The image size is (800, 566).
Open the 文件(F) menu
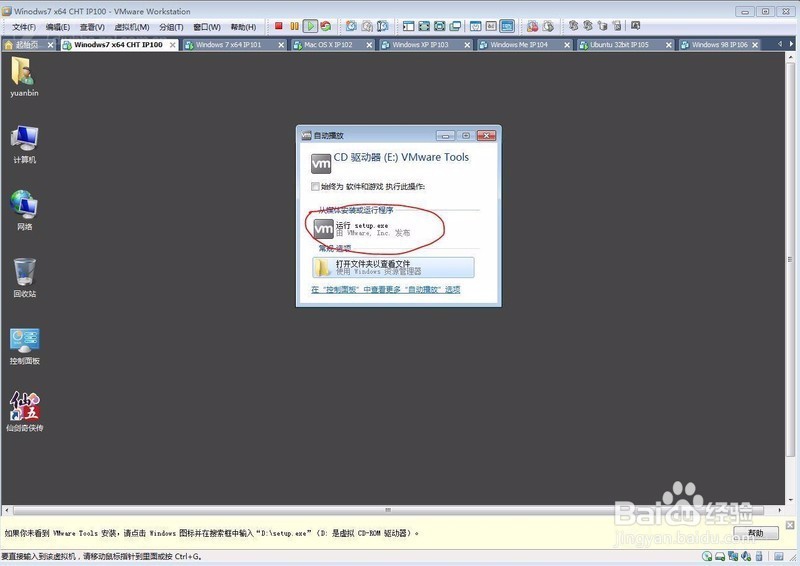tap(24, 27)
